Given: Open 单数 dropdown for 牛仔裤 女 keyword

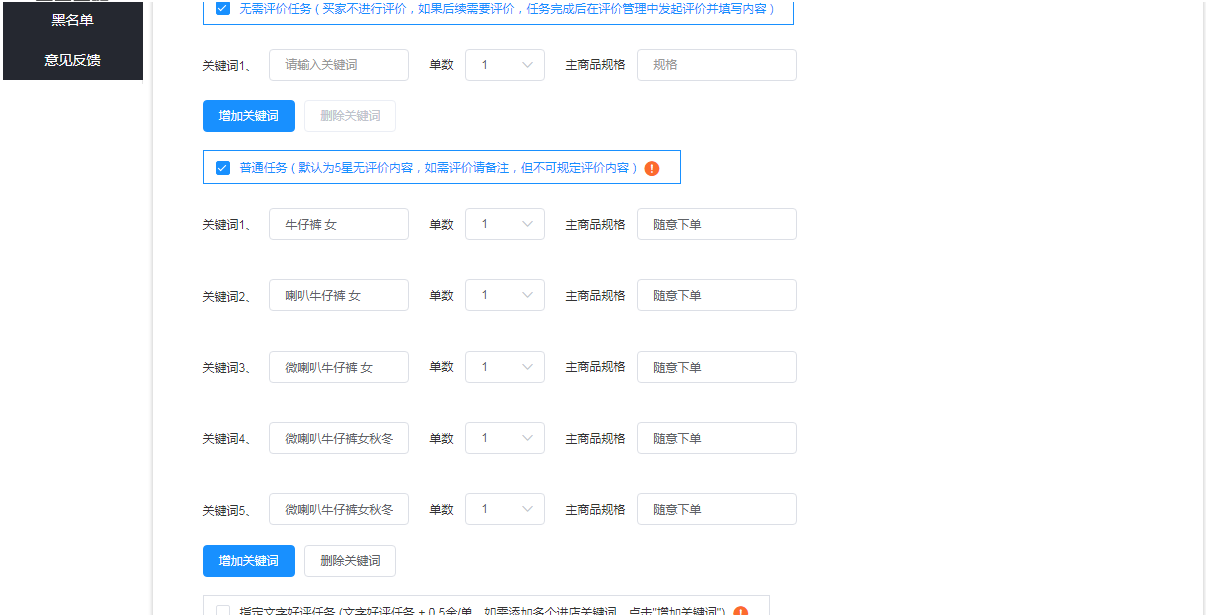Looking at the screenshot, I should 505,224.
